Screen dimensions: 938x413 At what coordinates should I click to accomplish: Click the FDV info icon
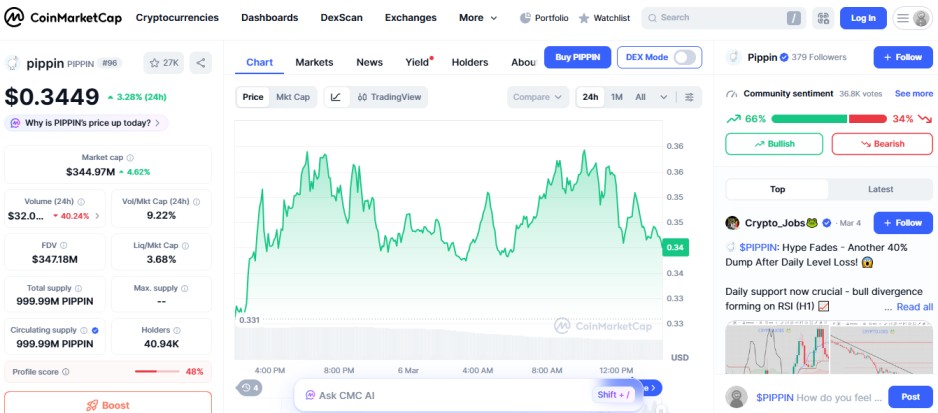click(64, 245)
